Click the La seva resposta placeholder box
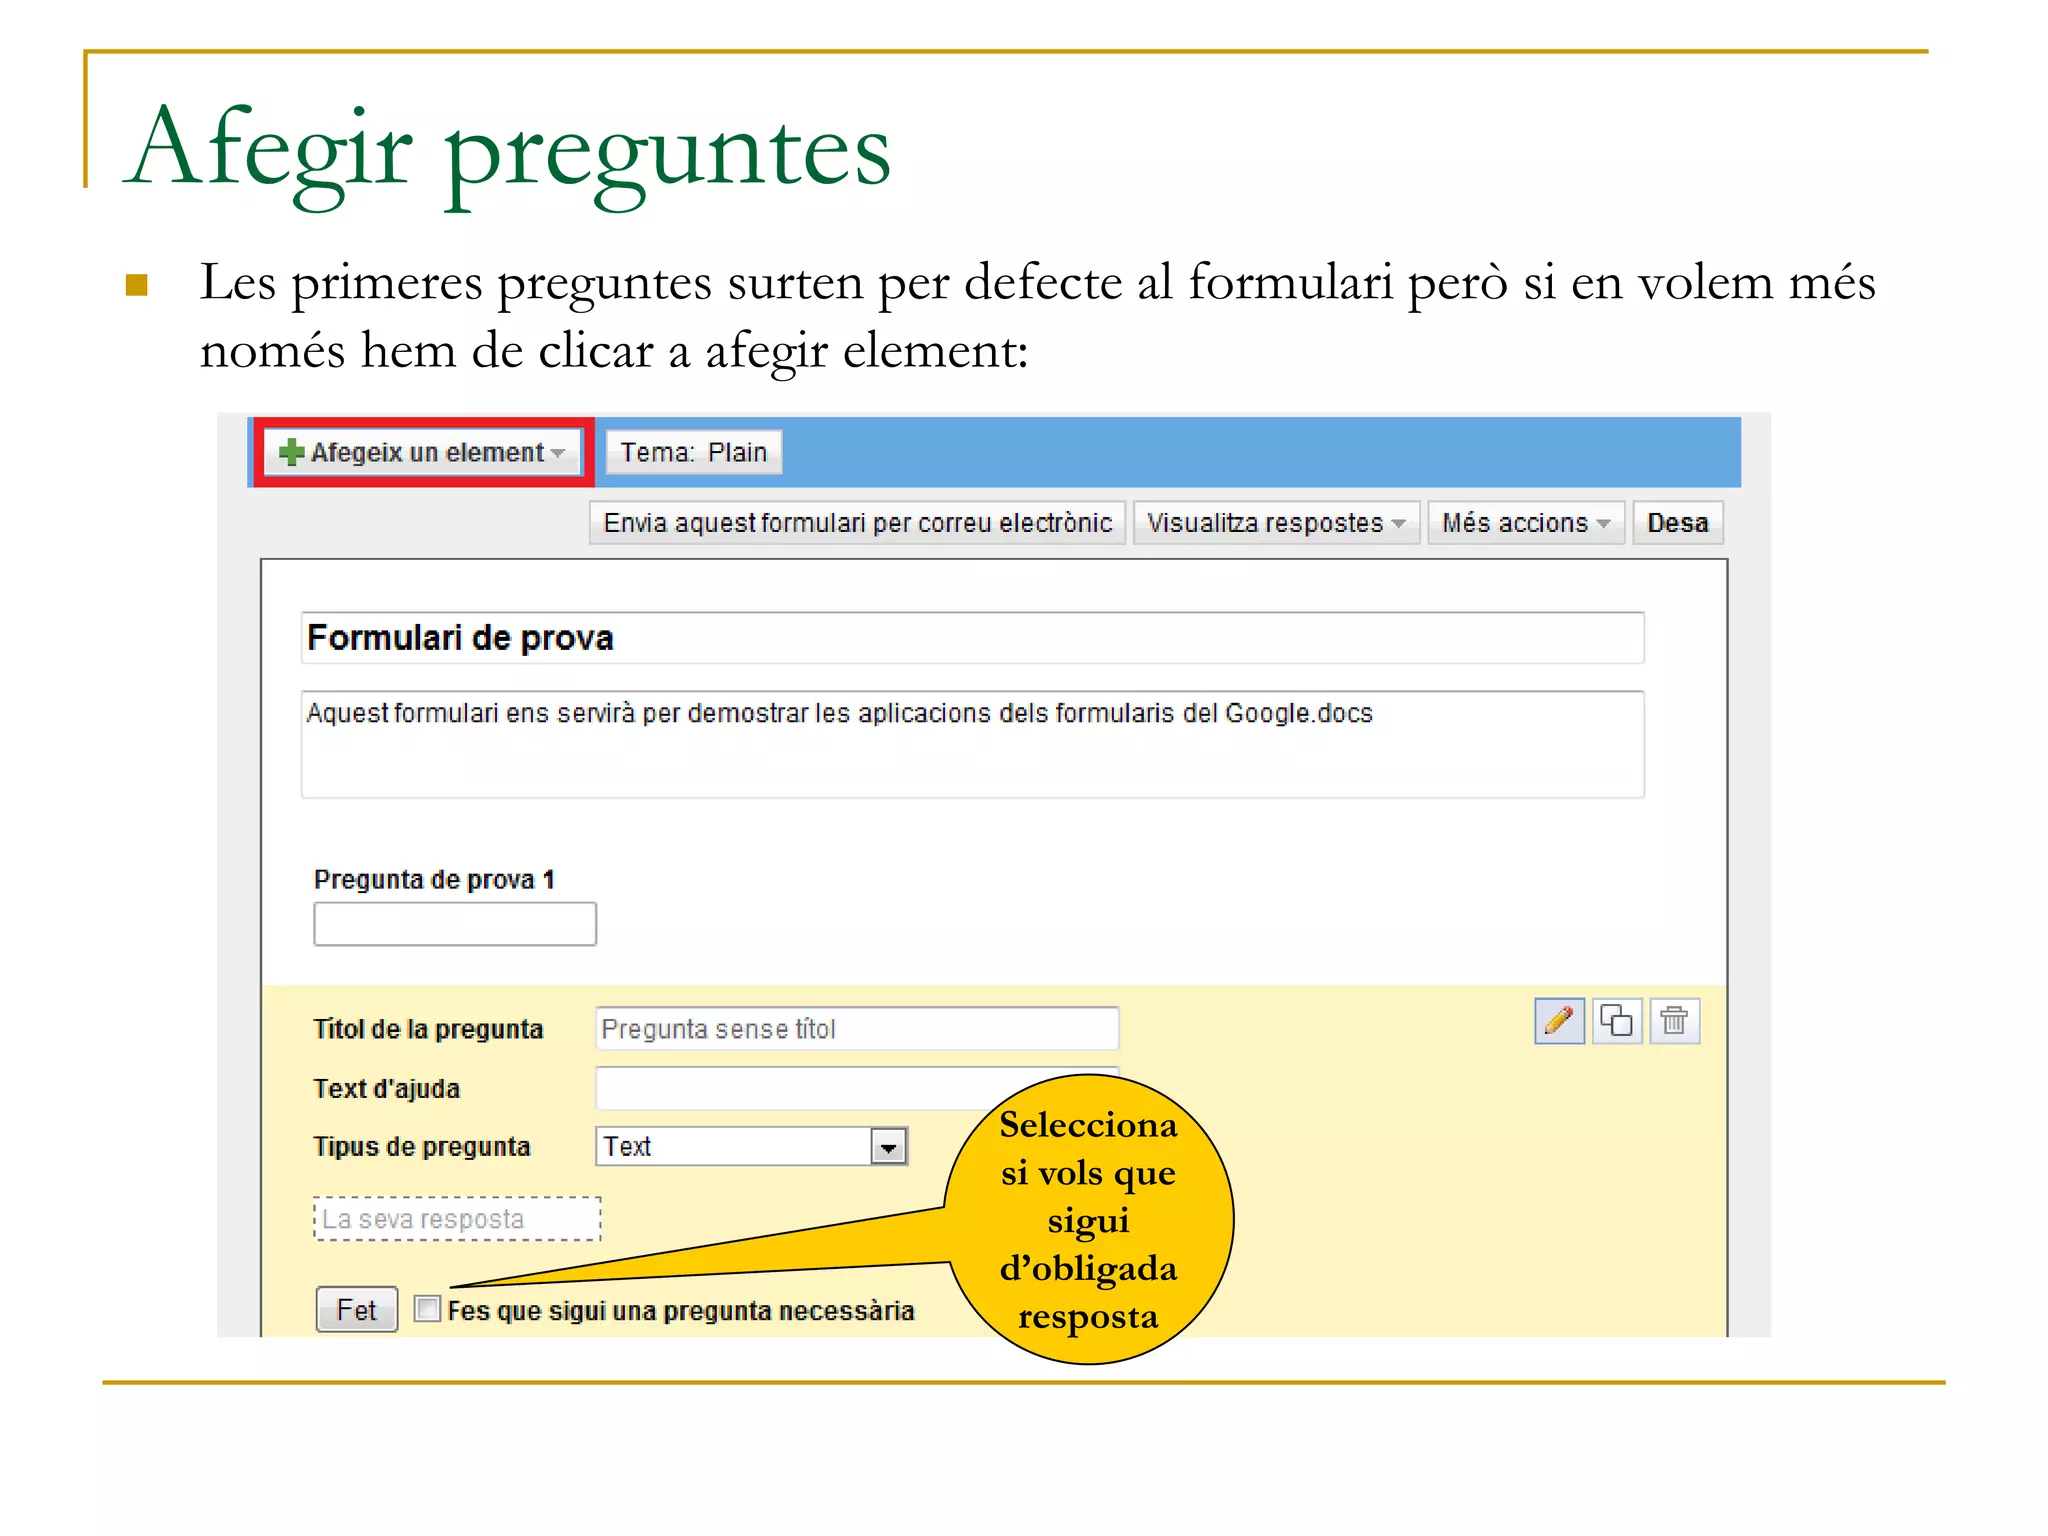The height and width of the screenshot is (1536, 2048). [457, 1219]
